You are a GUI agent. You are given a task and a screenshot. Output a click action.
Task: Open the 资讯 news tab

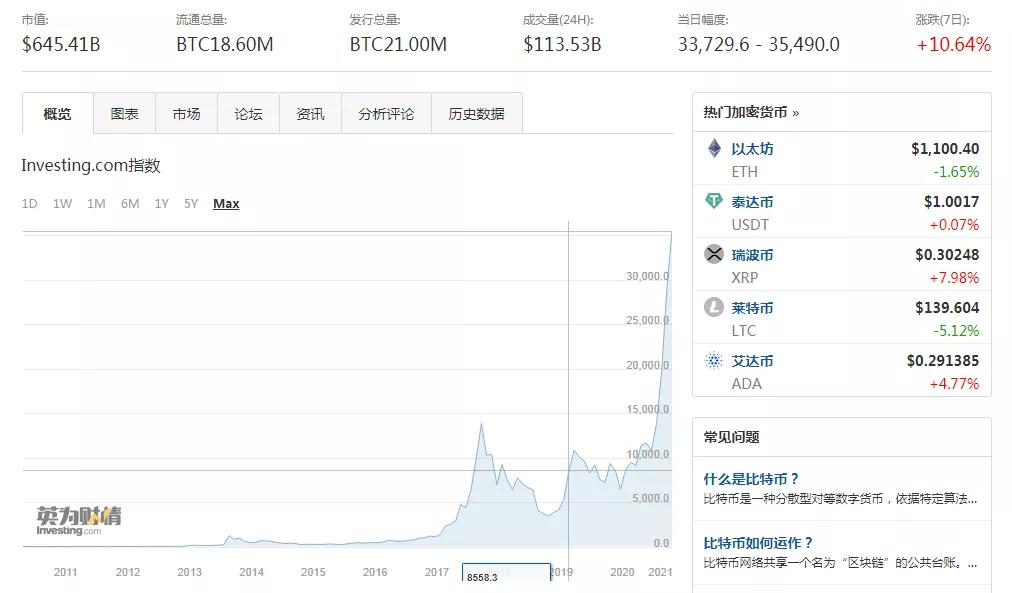[x=310, y=114]
